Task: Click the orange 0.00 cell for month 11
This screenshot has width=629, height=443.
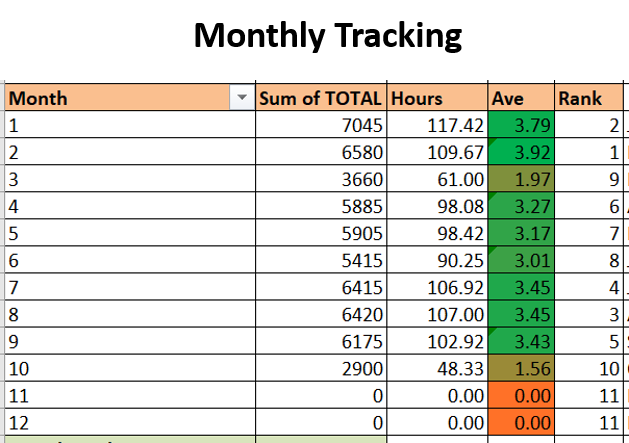Action: 520,396
